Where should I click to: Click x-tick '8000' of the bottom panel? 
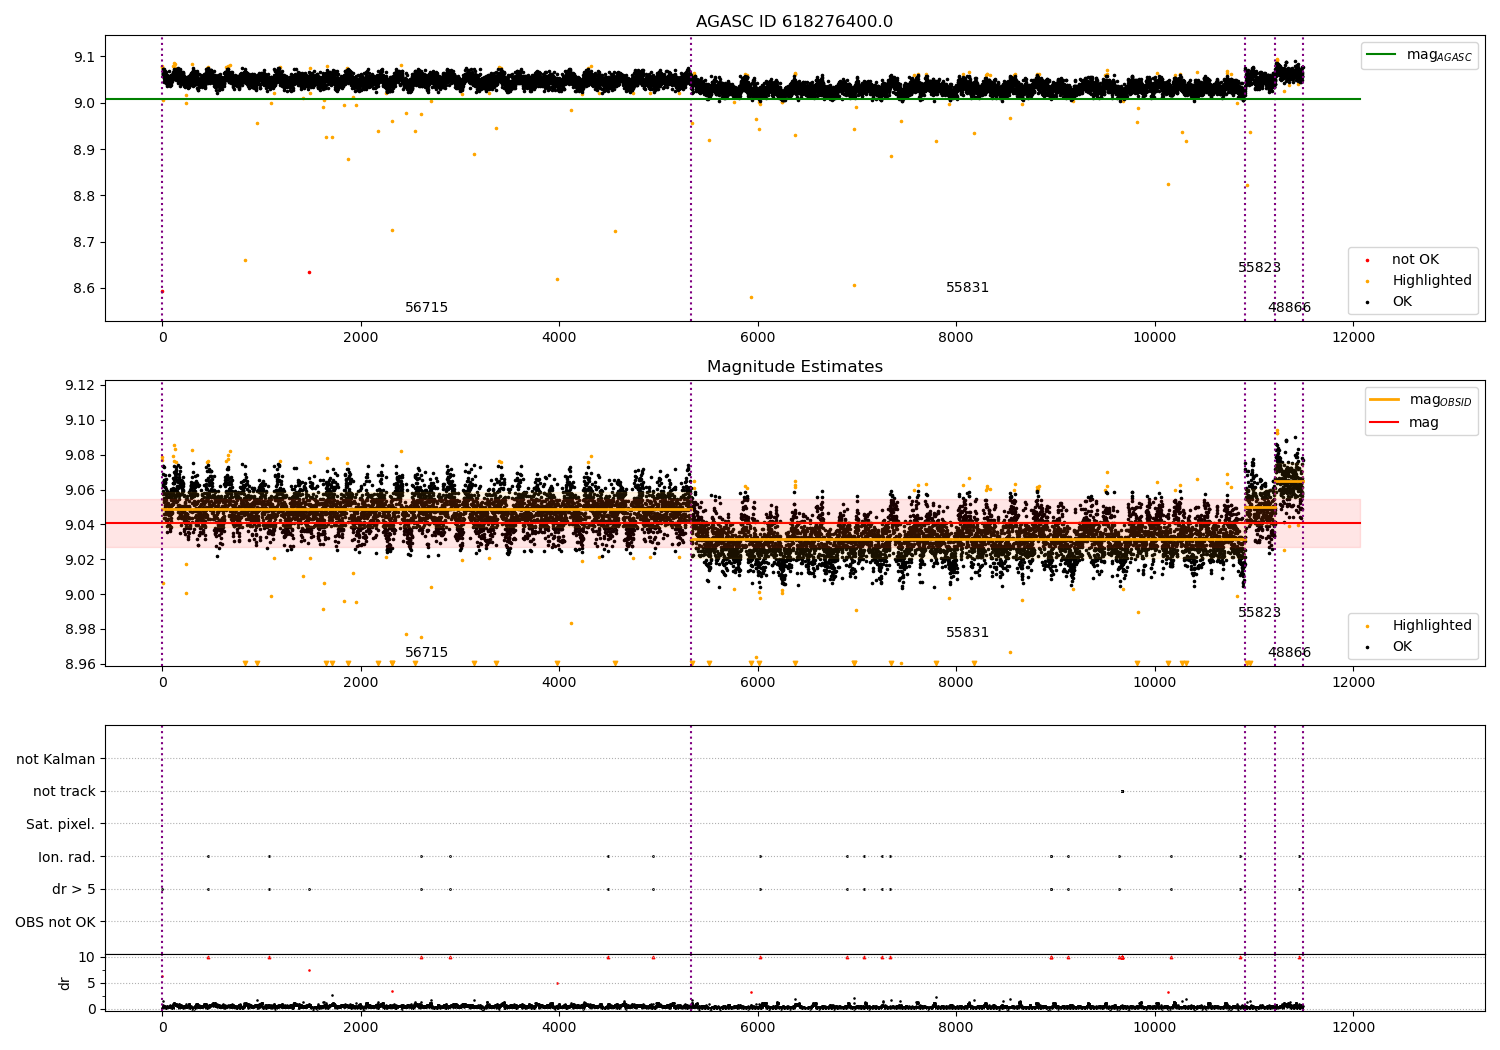[956, 1027]
